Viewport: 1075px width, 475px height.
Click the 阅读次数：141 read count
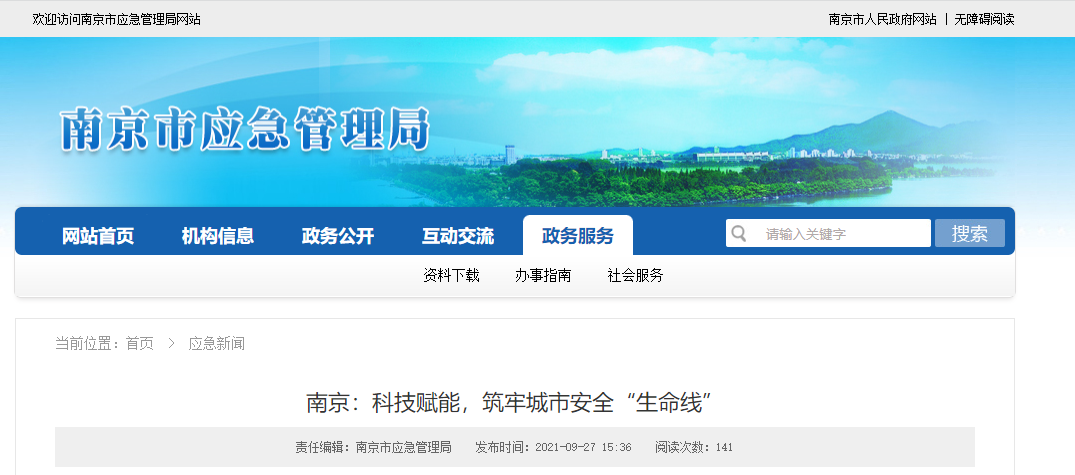click(x=694, y=448)
